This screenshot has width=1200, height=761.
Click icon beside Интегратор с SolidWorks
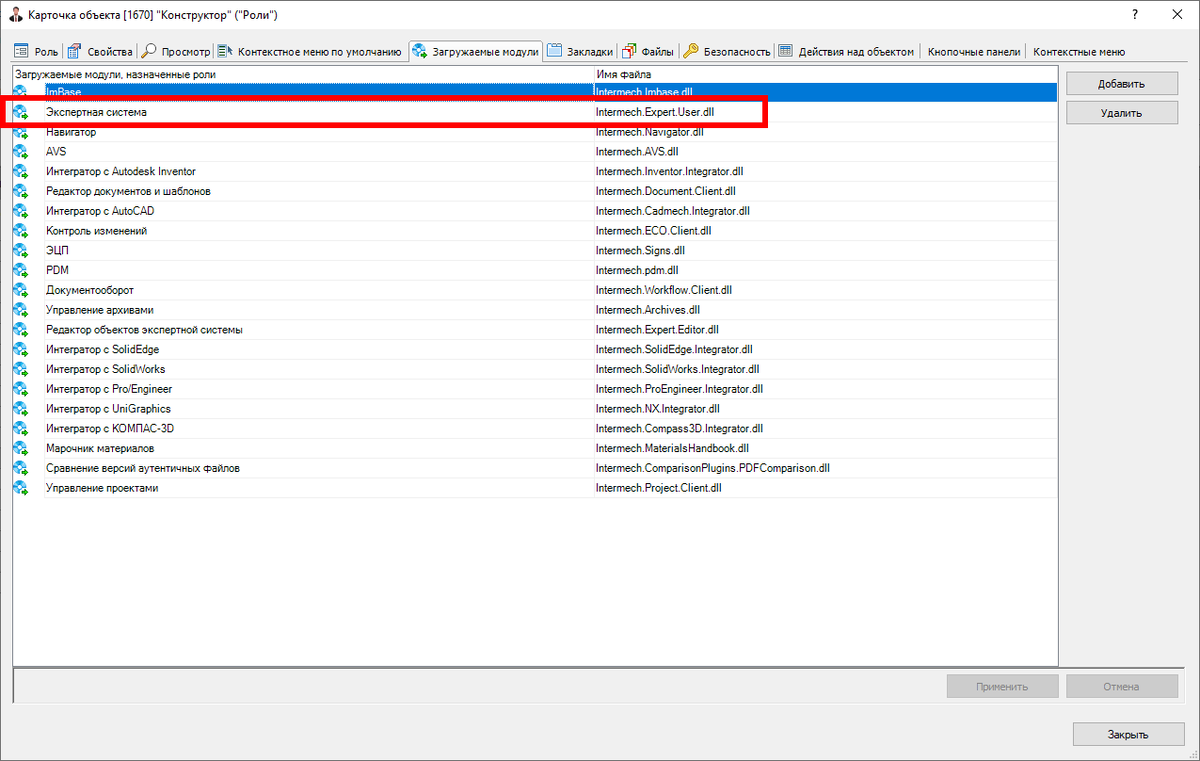pyautogui.click(x=21, y=369)
